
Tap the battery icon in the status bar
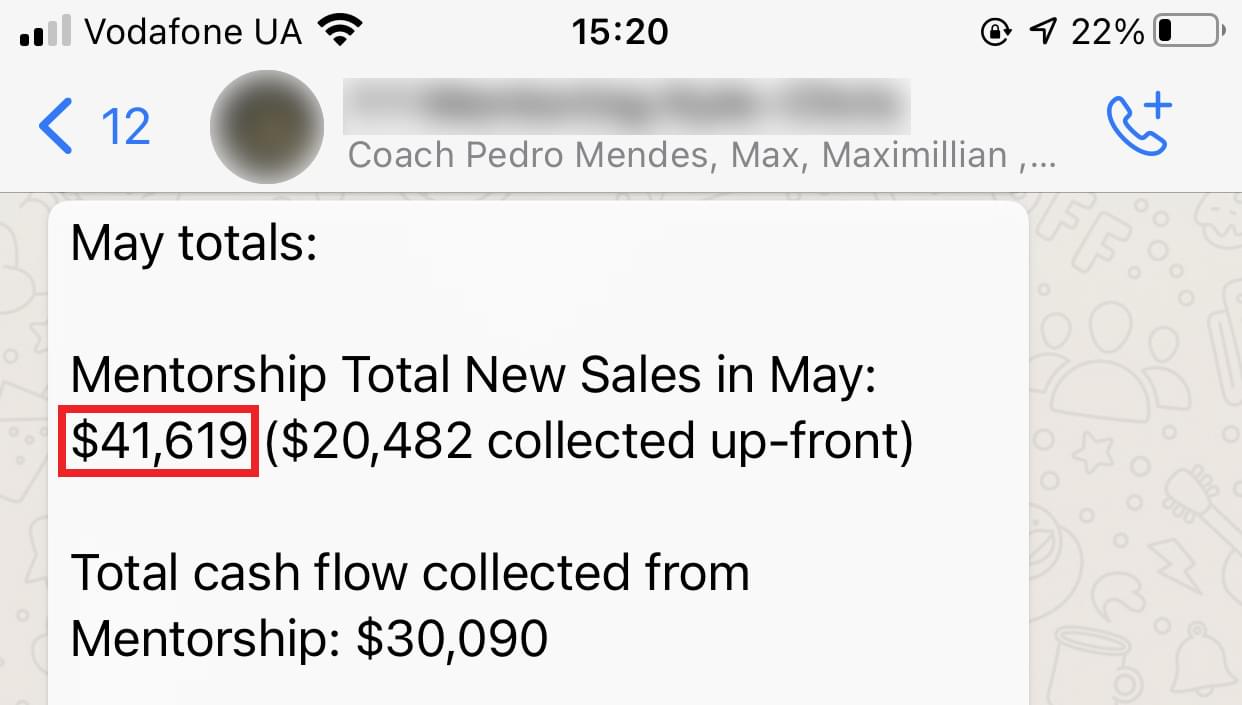[x=1188, y=32]
